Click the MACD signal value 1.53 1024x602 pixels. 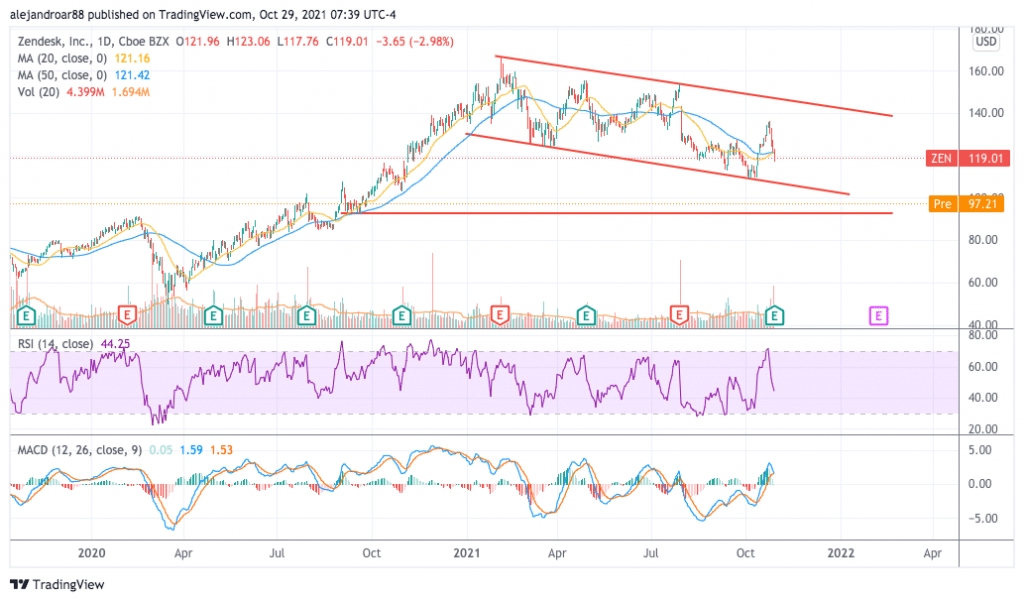tap(221, 450)
